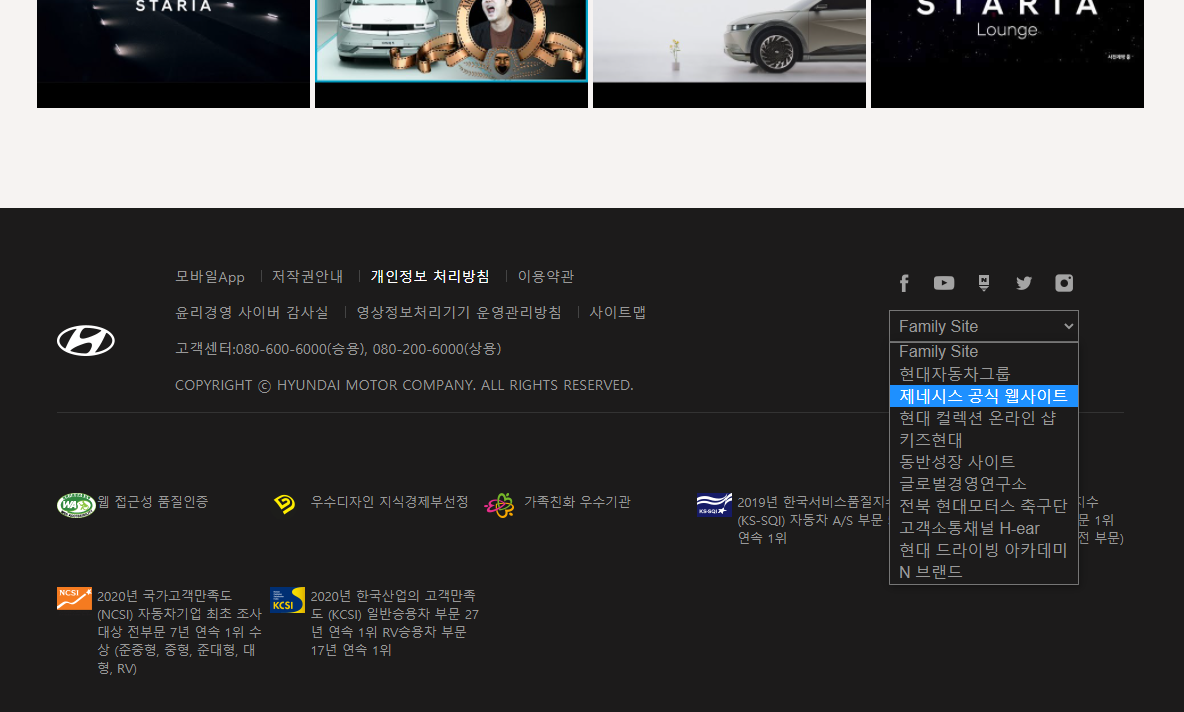Open the 이용약관 terms link
Image resolution: width=1184 pixels, height=712 pixels.
tap(545, 276)
